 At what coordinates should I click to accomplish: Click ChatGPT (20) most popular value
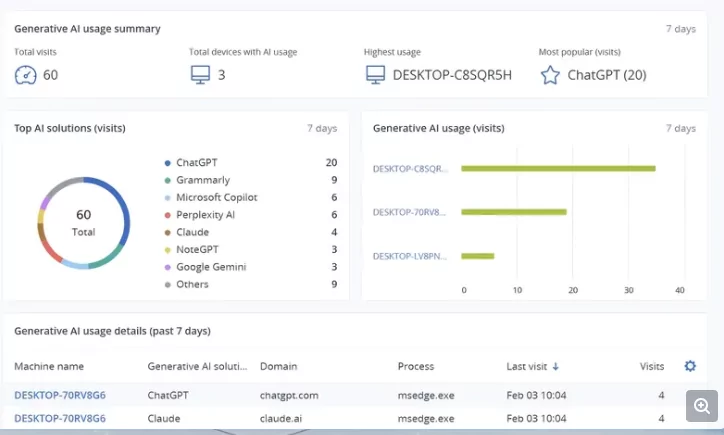607,75
